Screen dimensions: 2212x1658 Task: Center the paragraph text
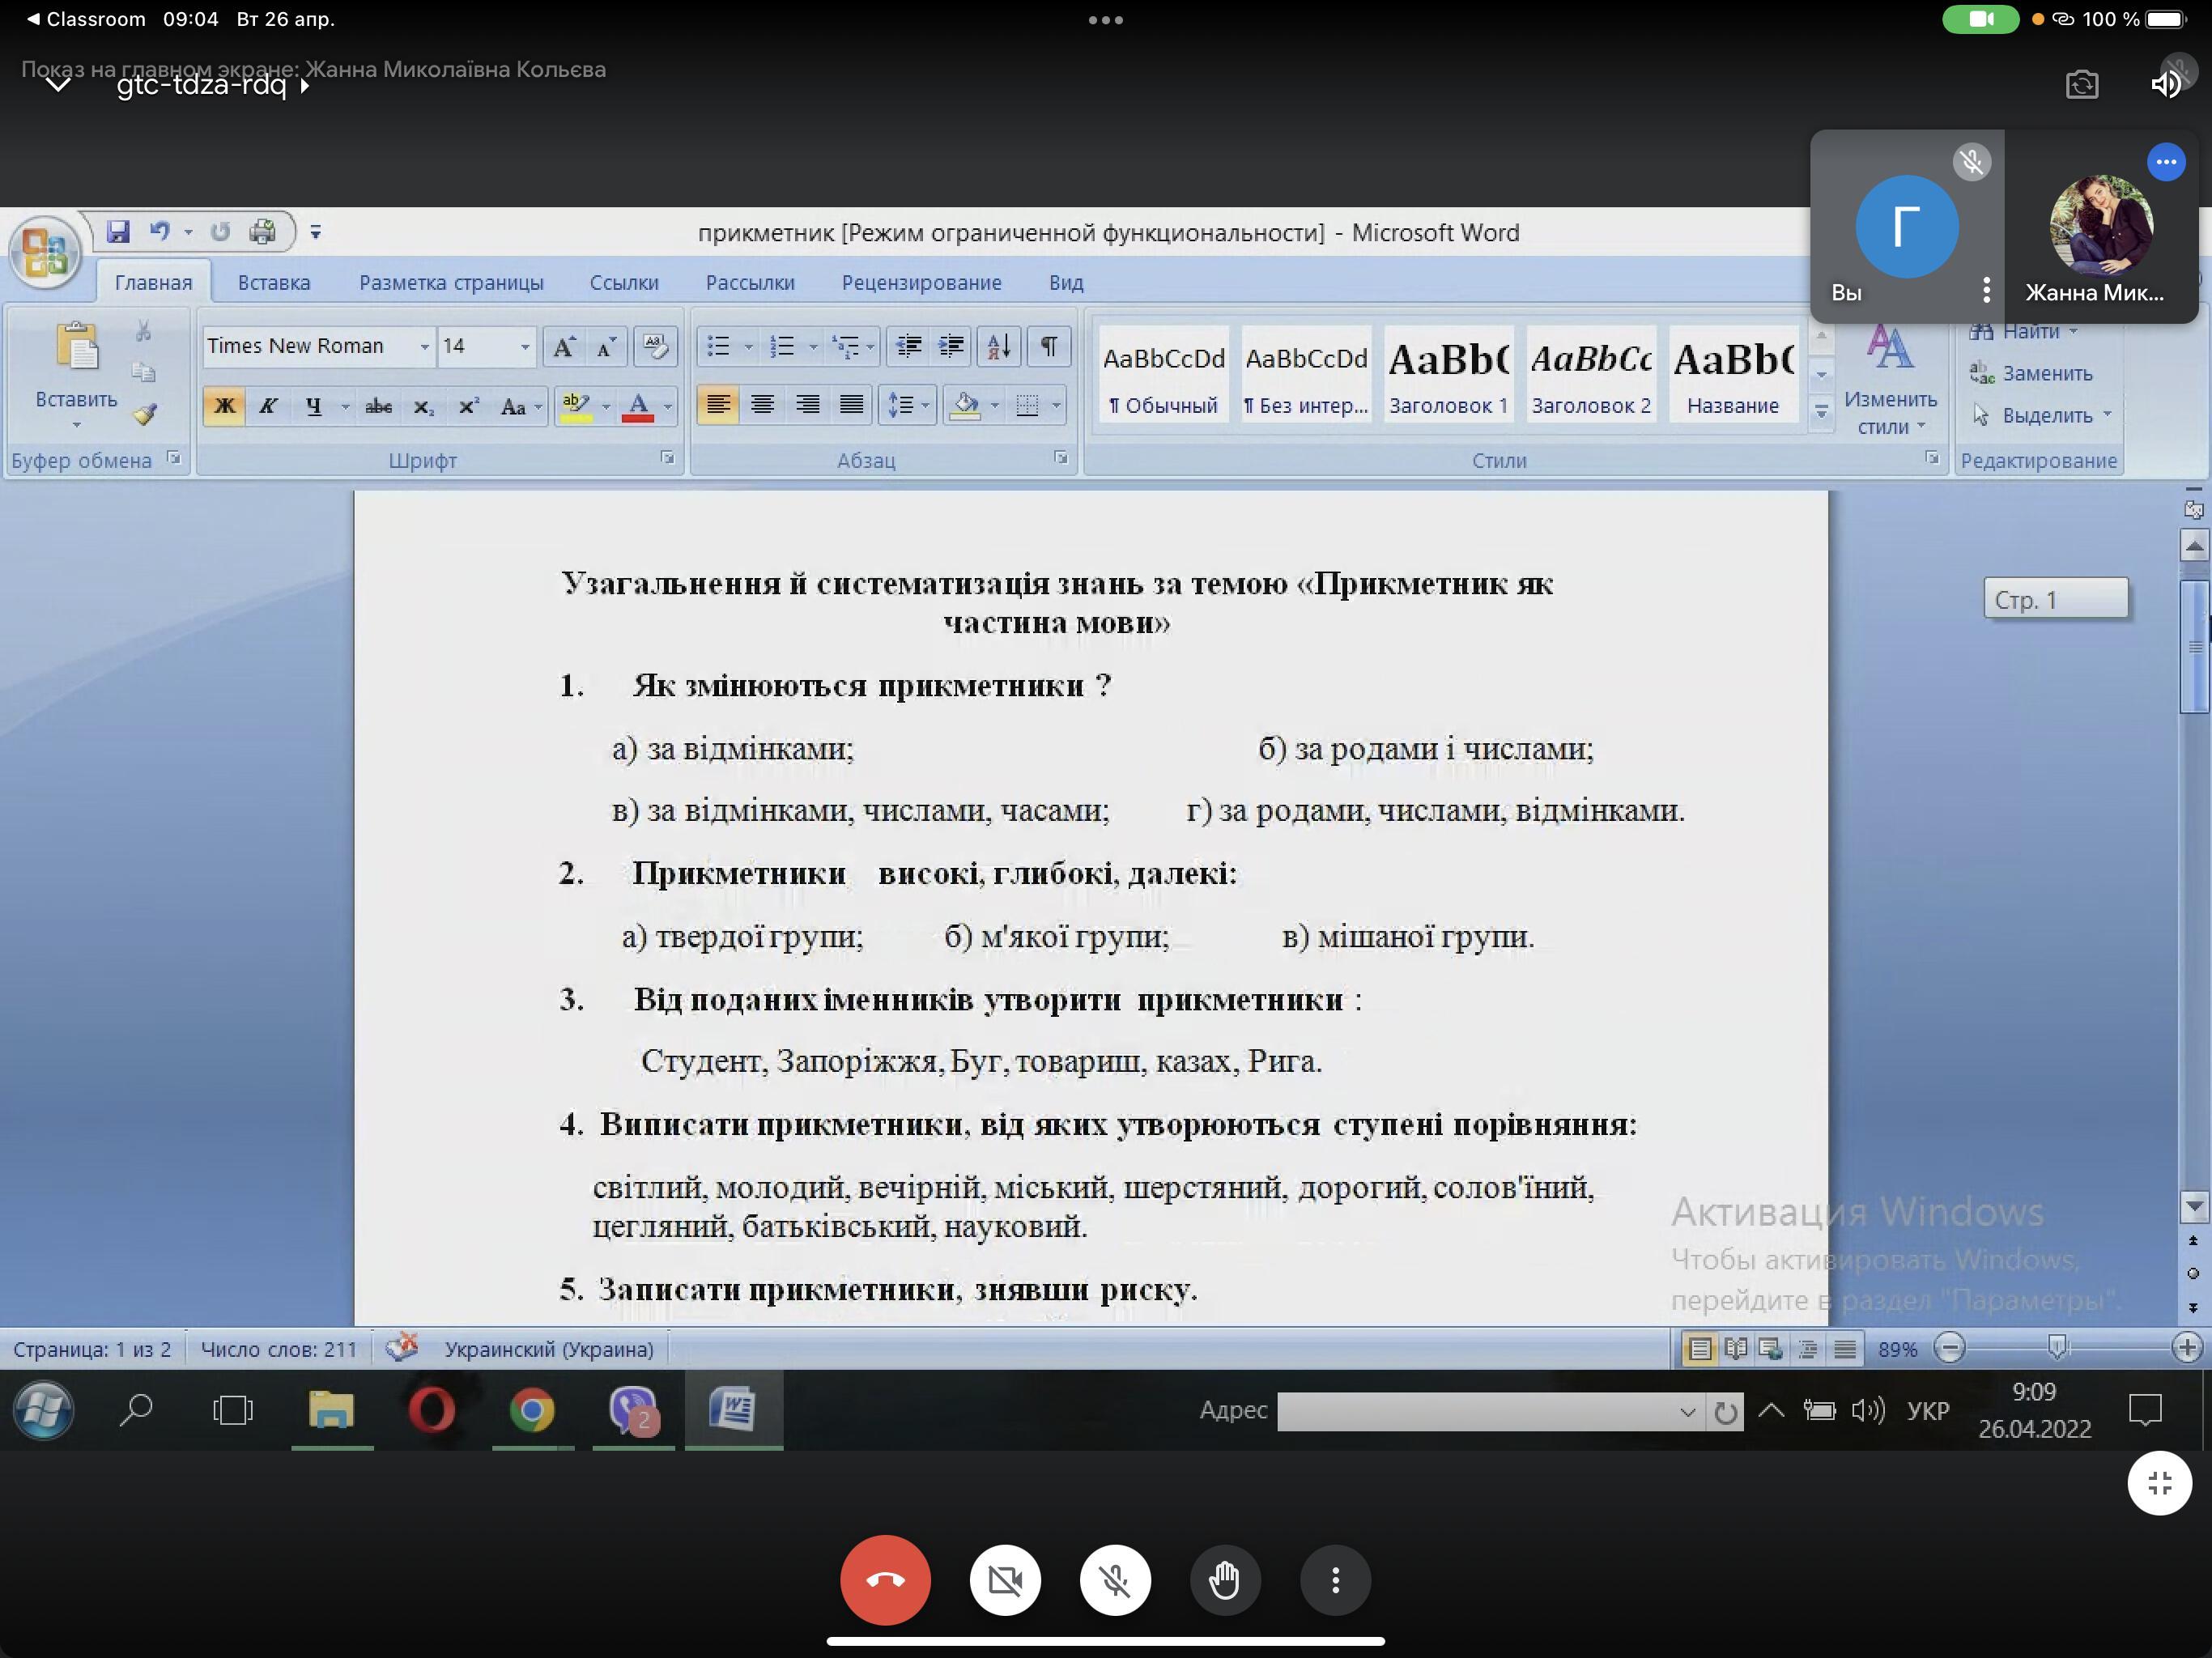(762, 405)
